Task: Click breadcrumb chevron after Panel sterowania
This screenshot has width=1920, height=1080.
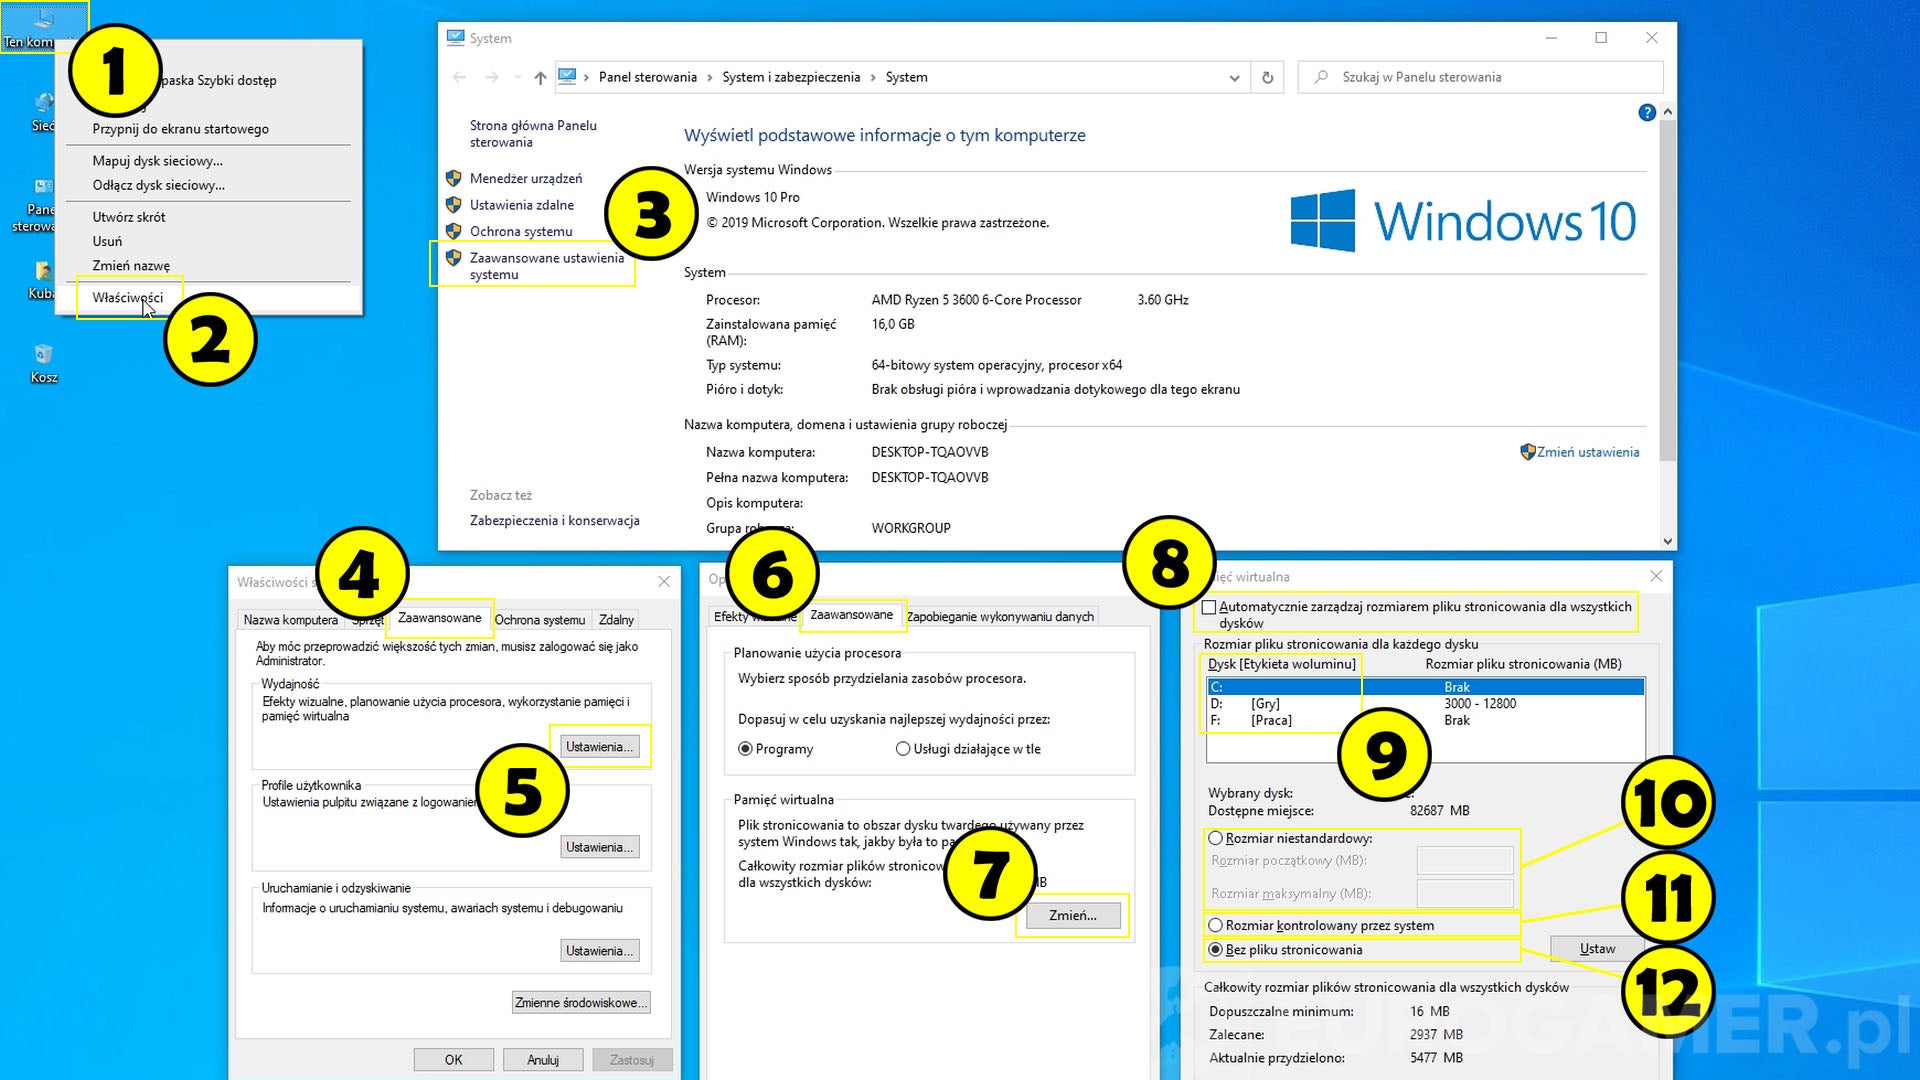Action: tap(709, 77)
